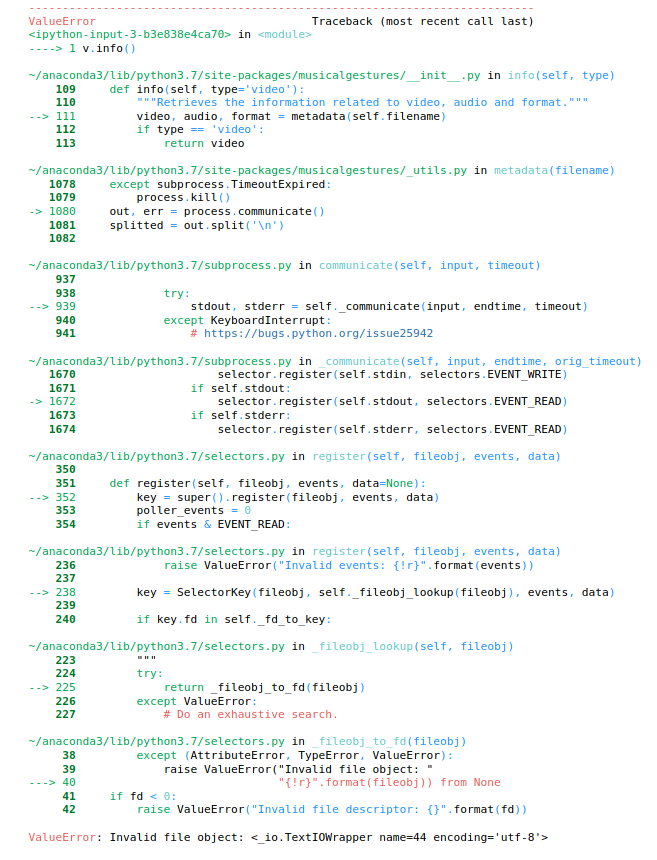Image resolution: width=657 pixels, height=860 pixels.
Task: Click line 1672 'selector.register(self.stdout, selectors.EVENT_READ)'
Action: [393, 401]
